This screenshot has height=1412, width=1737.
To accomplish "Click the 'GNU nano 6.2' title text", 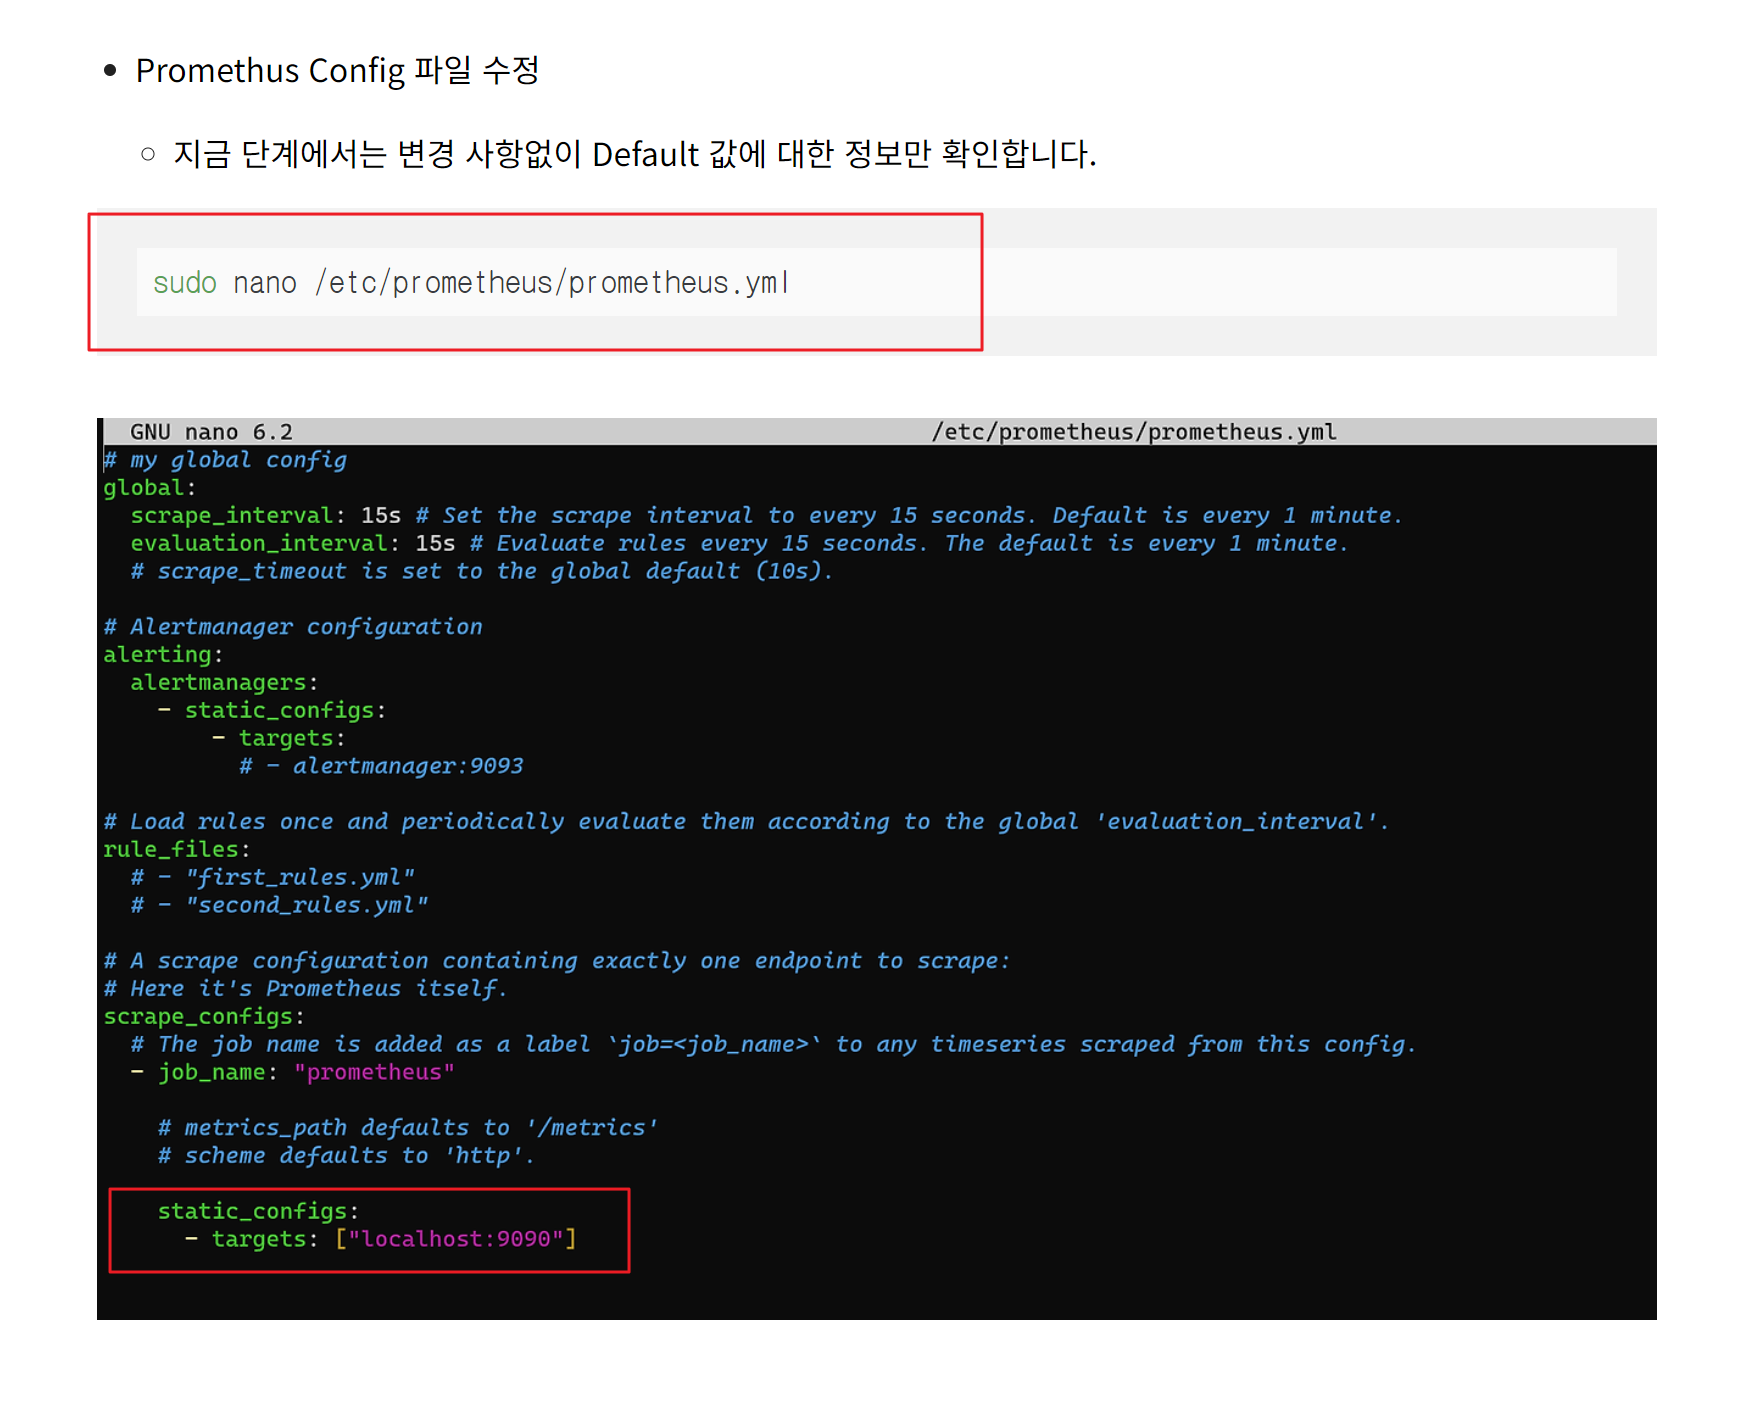I will tap(211, 432).
